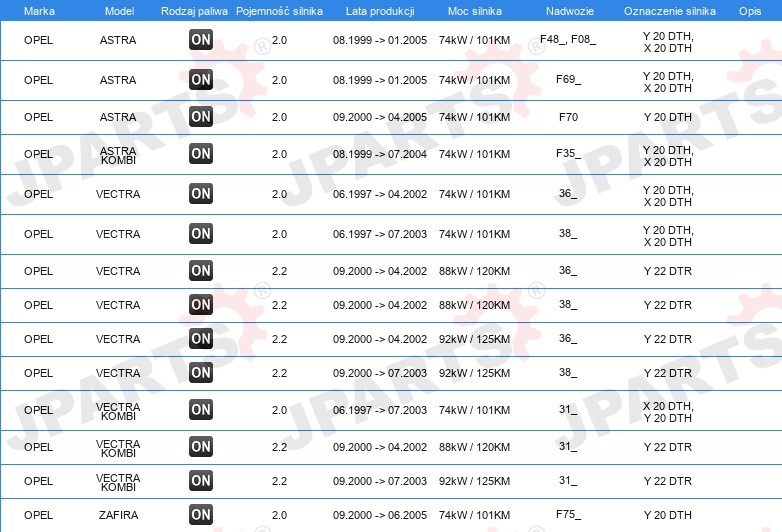This screenshot has width=782, height=532.
Task: Click the Rodzaj paliwa column header
Action: pyautogui.click(x=194, y=11)
